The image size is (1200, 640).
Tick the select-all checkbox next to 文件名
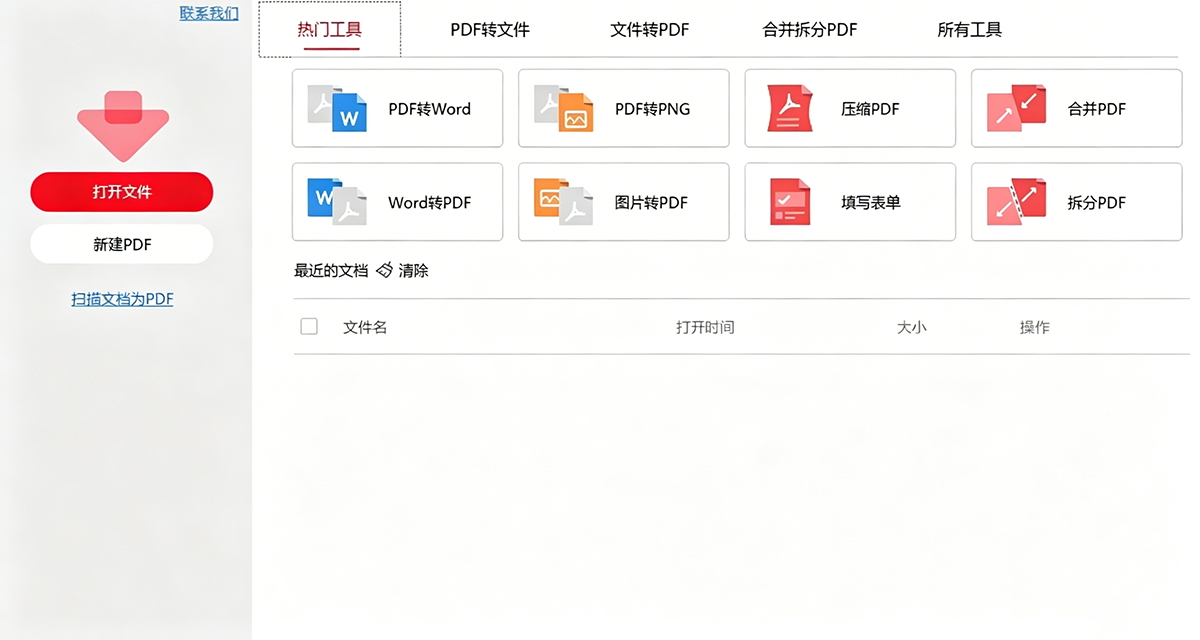(x=309, y=326)
